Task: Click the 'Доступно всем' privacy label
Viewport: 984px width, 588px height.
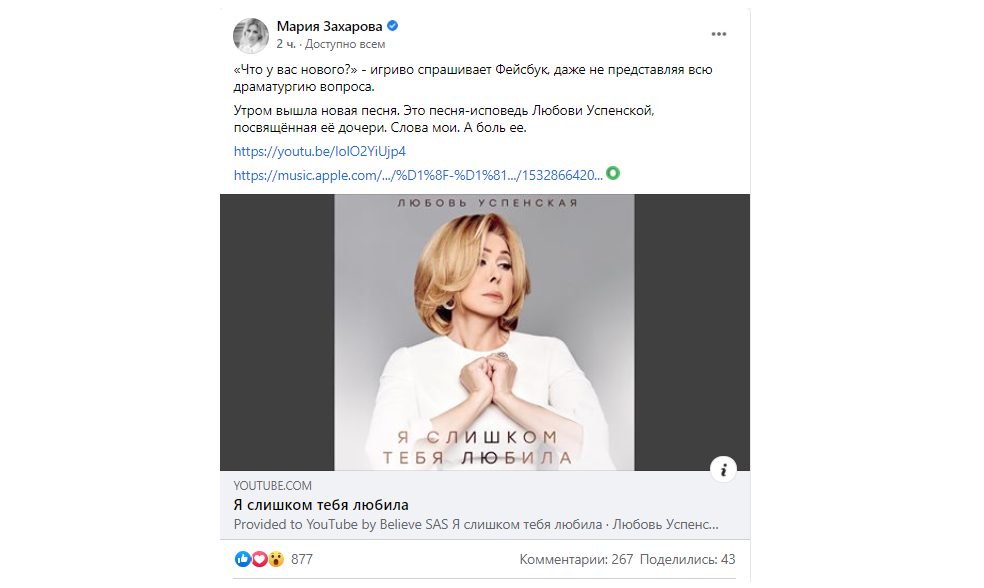Action: coord(345,44)
